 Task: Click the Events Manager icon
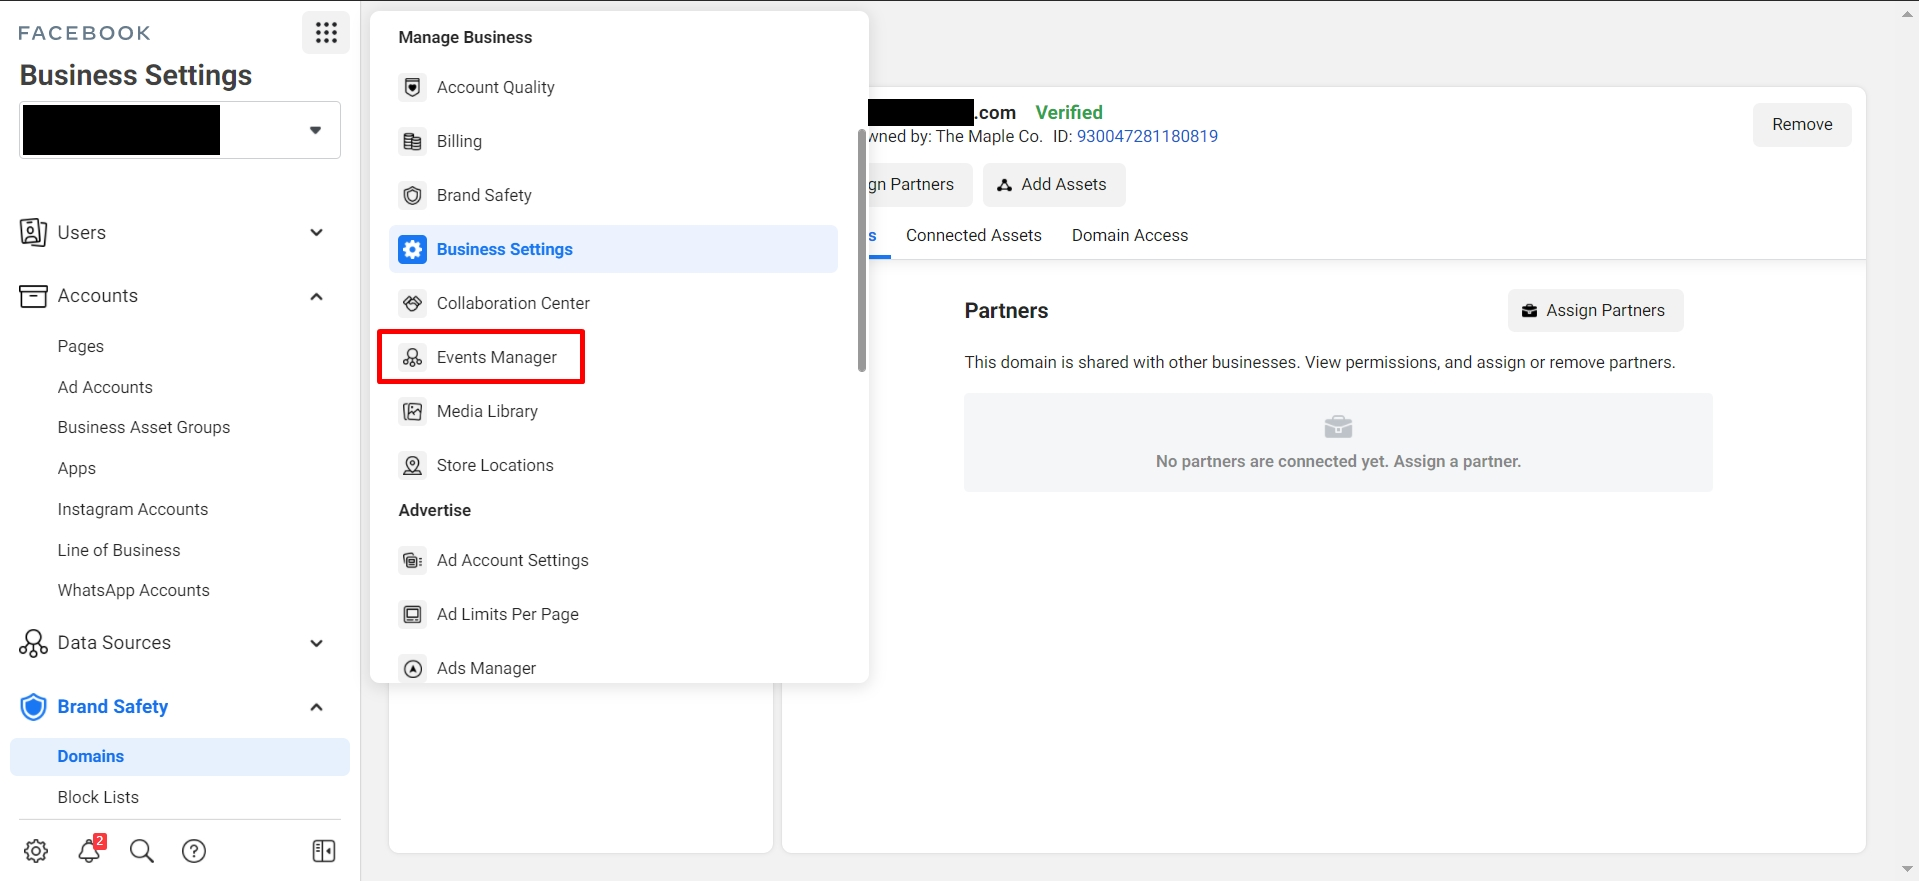point(413,357)
